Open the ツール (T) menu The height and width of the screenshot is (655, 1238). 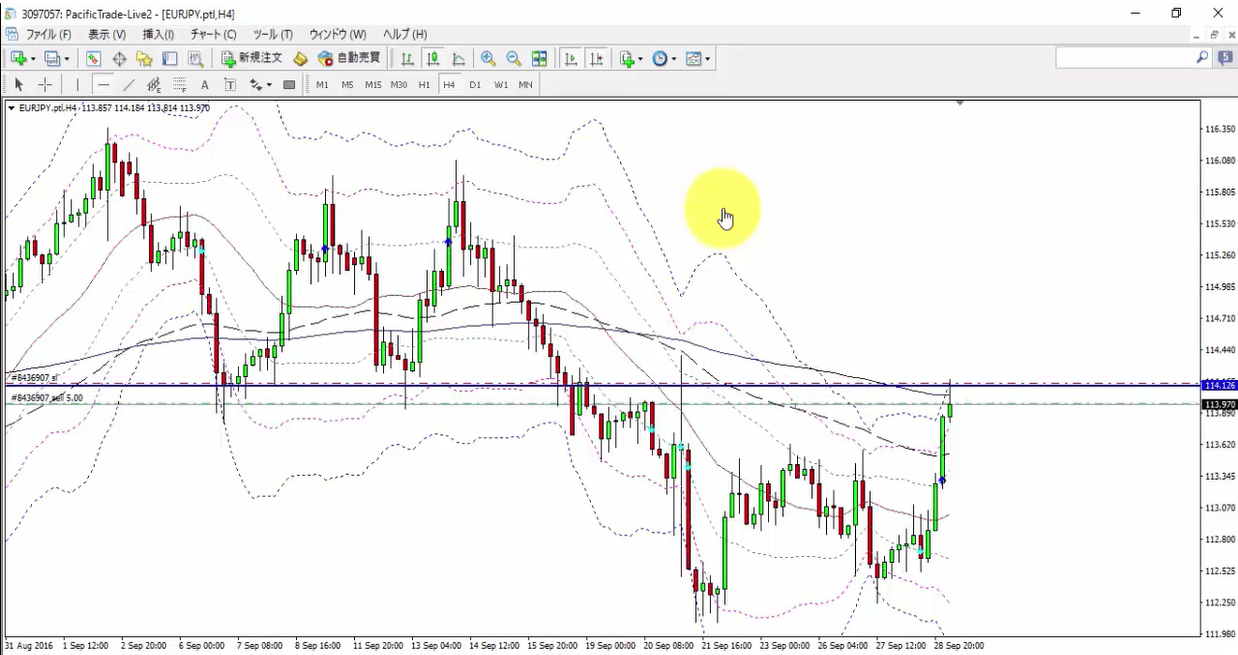pos(273,35)
